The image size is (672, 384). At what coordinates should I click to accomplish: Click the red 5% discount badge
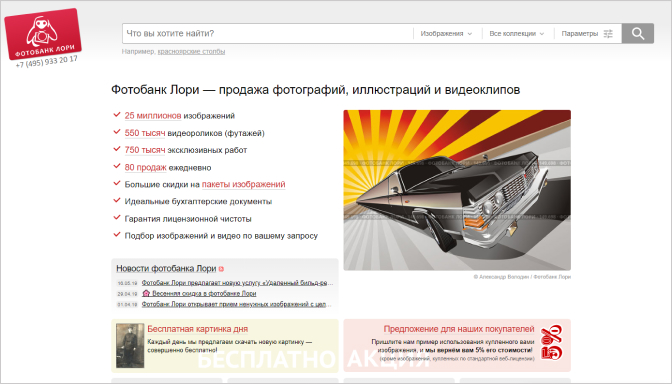coord(552,342)
